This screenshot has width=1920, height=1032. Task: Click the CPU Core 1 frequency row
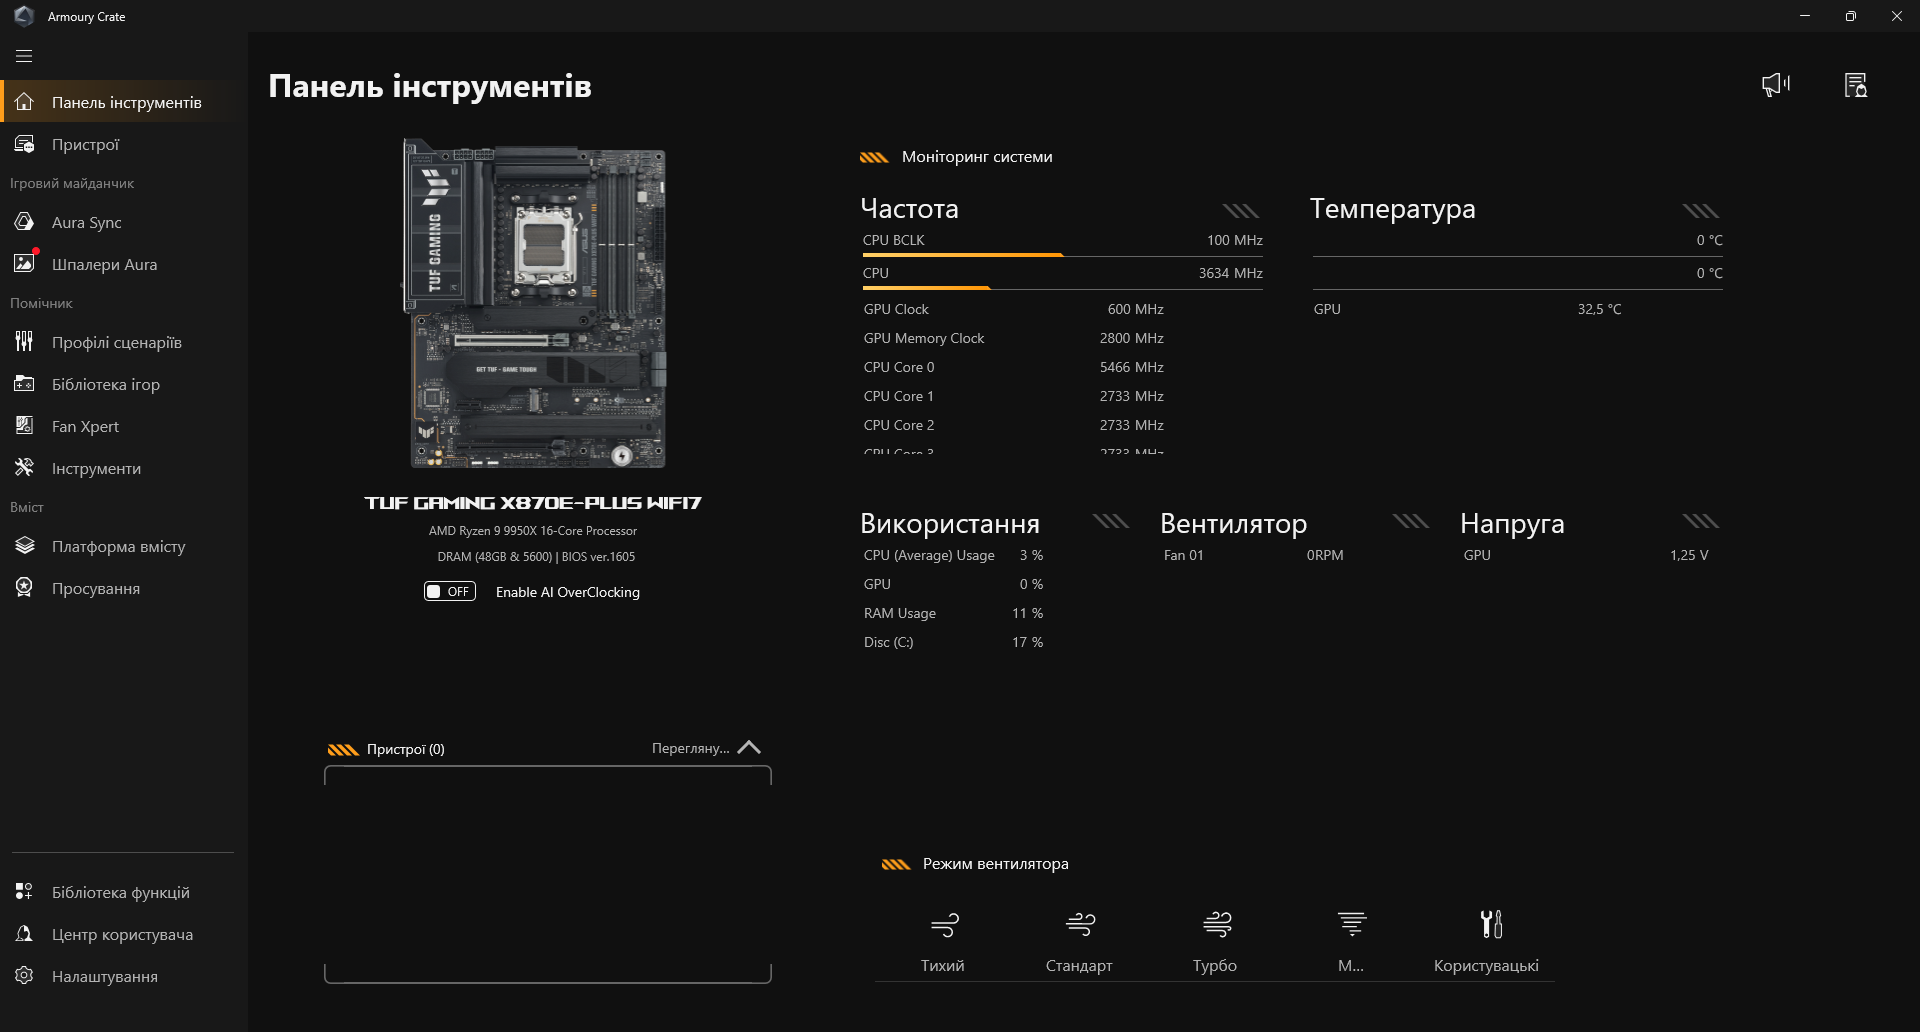click(x=1013, y=396)
